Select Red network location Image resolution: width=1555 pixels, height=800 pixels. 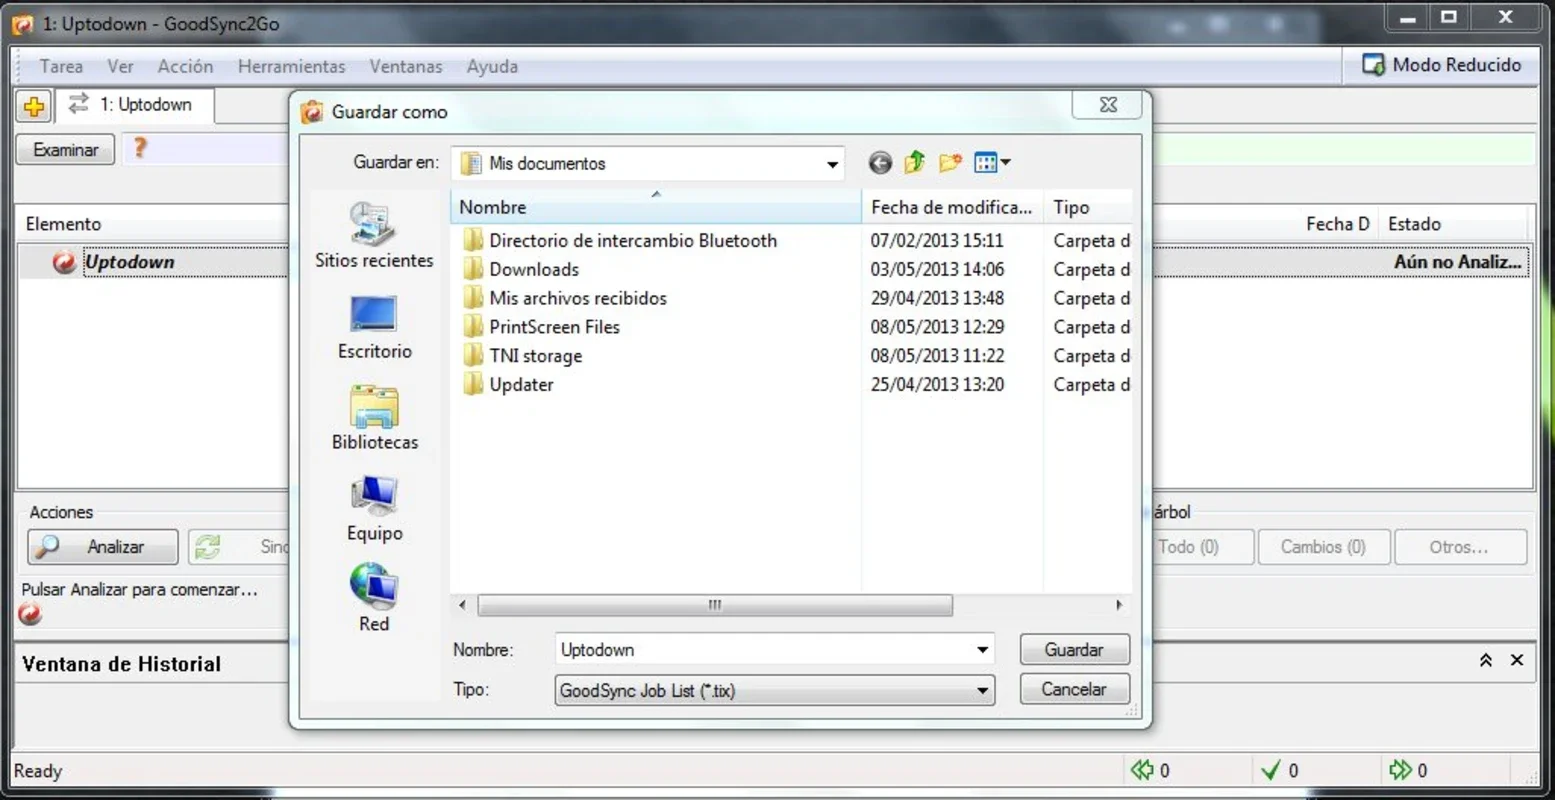point(374,598)
